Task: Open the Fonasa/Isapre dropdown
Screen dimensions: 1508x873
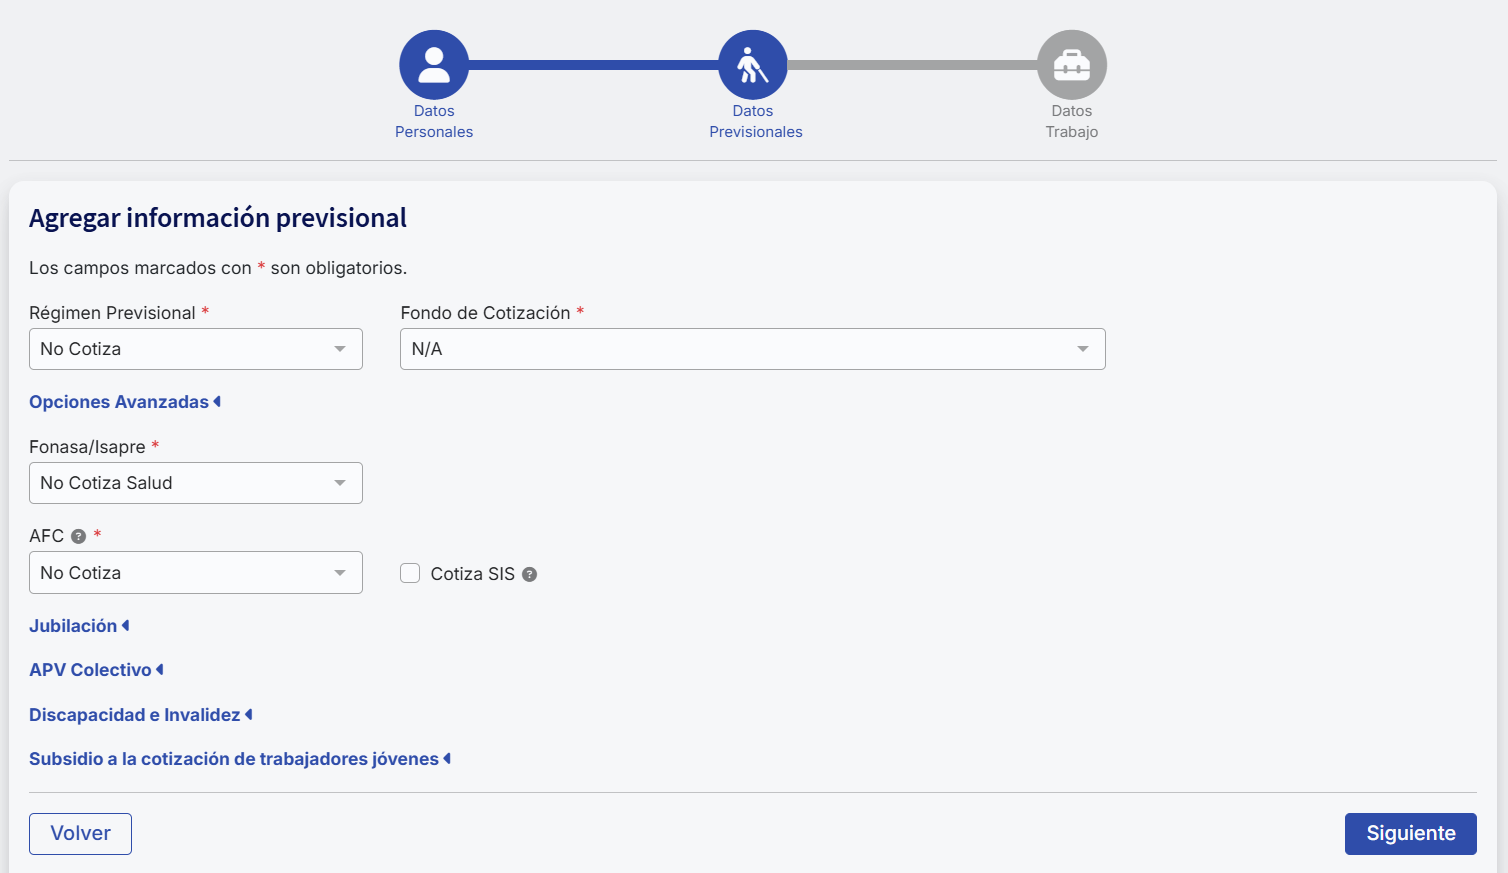Action: coord(196,483)
